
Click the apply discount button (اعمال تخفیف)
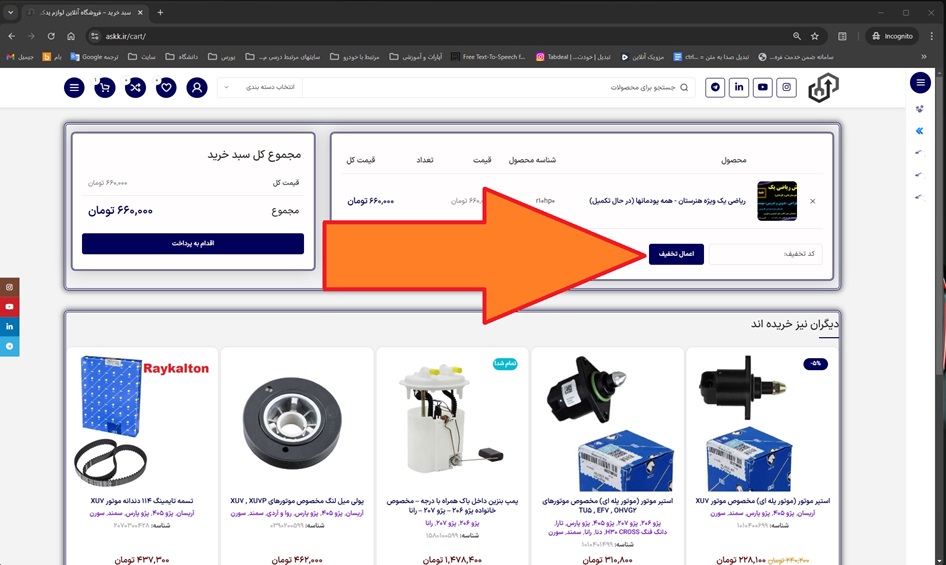677,254
